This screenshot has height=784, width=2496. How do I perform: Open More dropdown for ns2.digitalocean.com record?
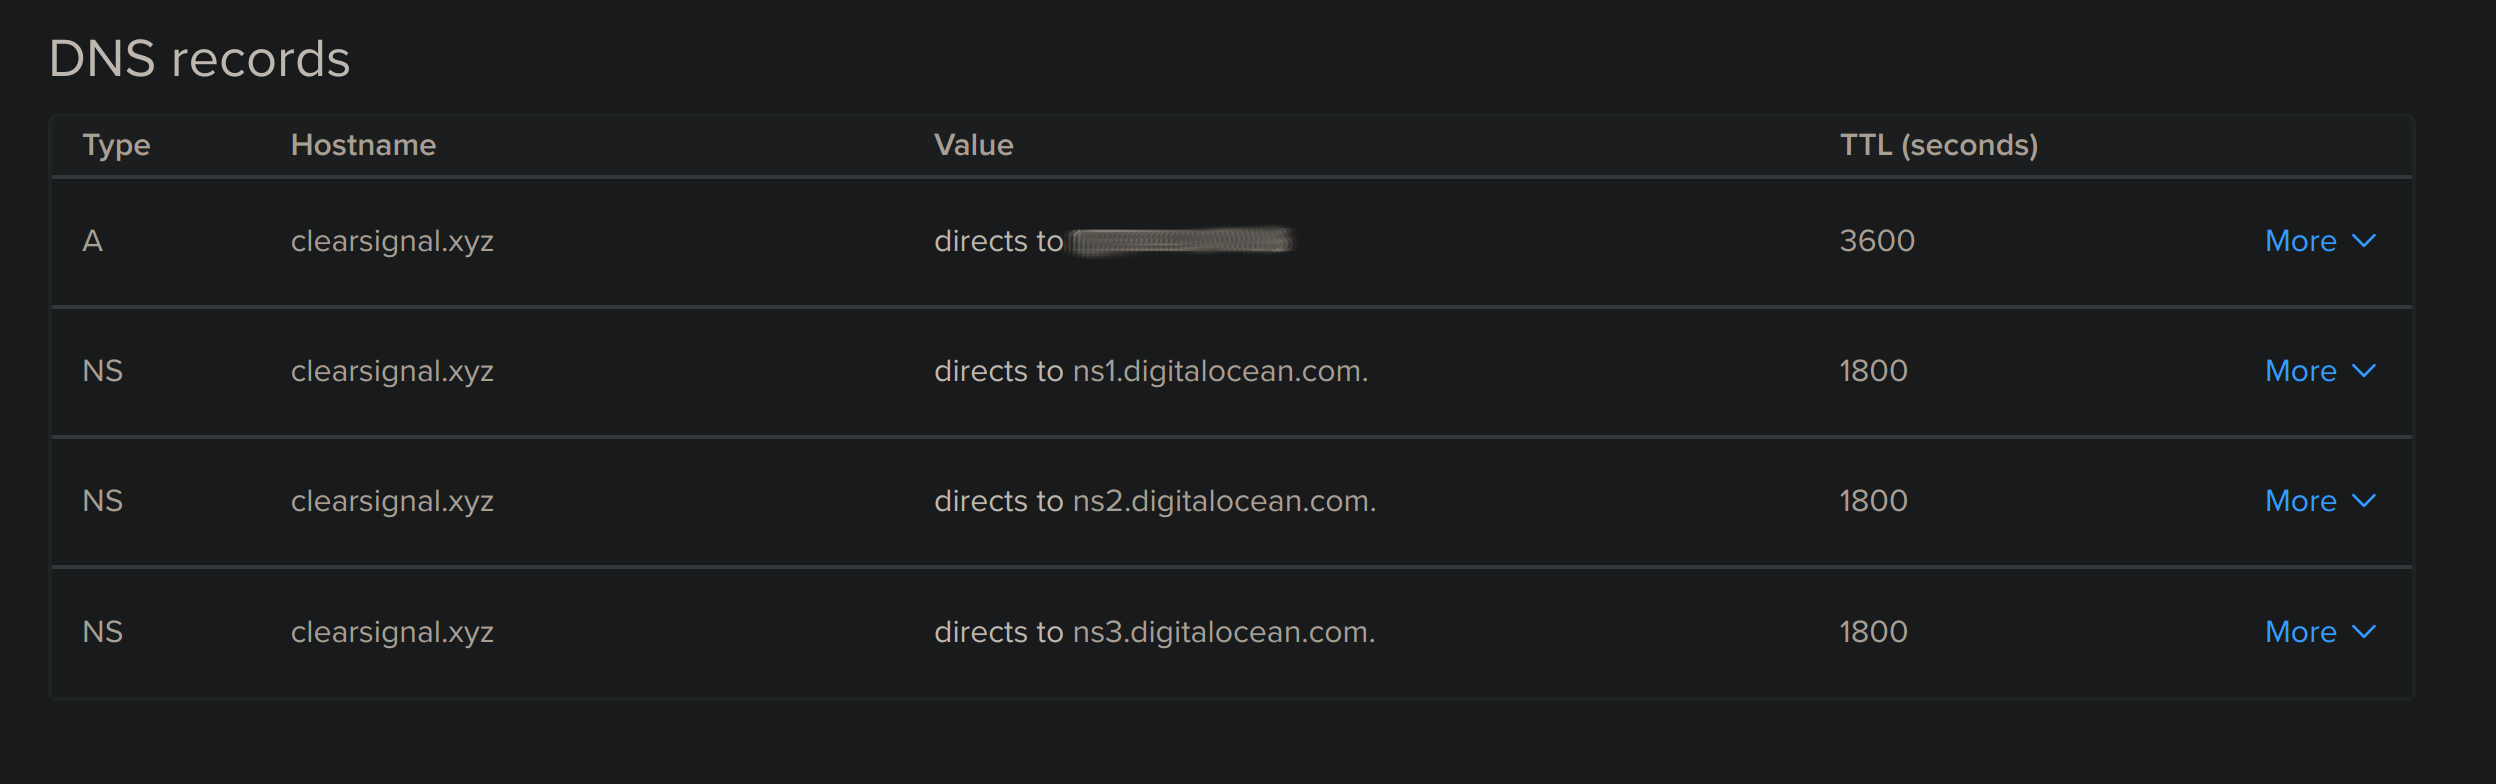point(2320,501)
